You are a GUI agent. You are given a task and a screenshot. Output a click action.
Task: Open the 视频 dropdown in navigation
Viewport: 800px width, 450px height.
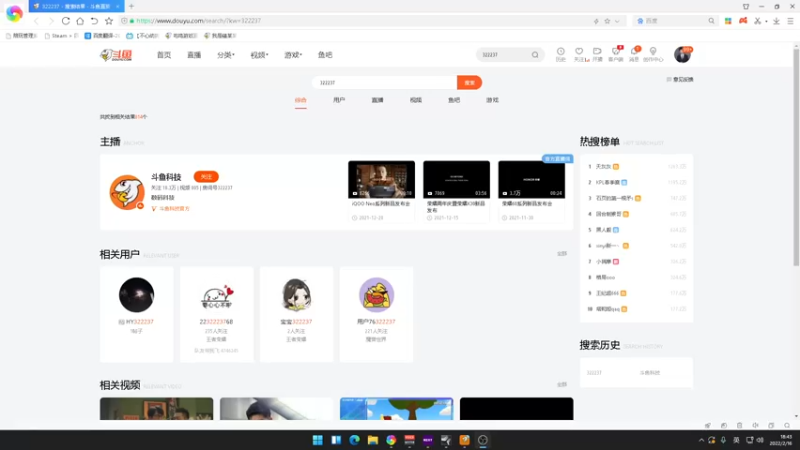click(259, 55)
